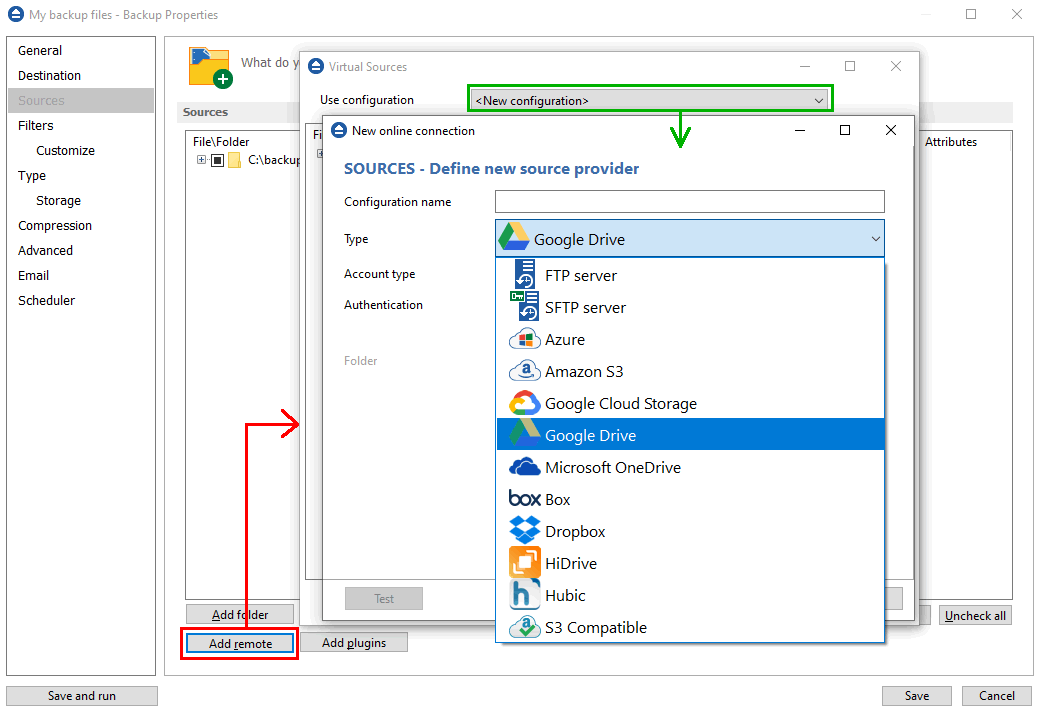Select highlighted Google Drive icon in list
Viewport: 1040px width, 716px height.
[x=525, y=432]
